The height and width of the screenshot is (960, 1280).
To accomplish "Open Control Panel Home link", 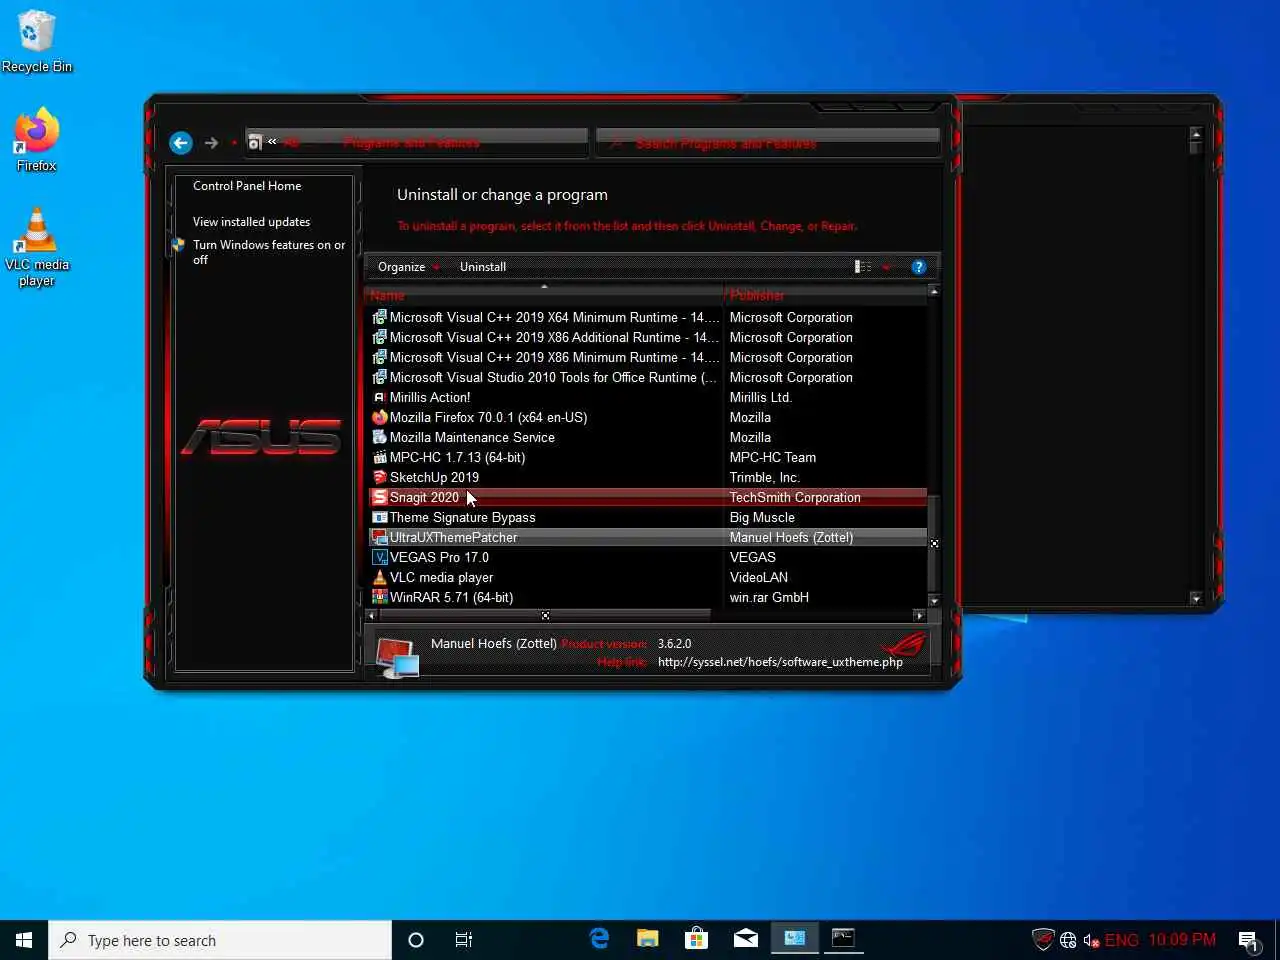I will (247, 186).
